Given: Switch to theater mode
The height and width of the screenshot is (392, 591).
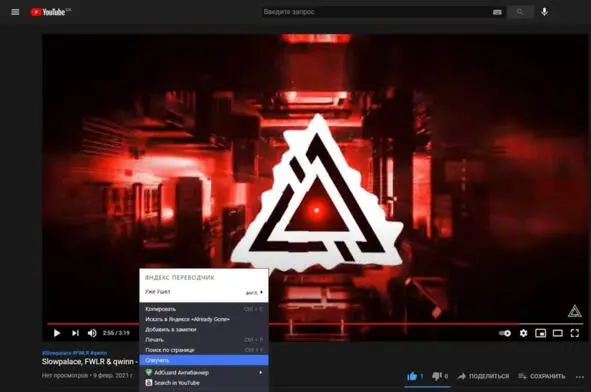Looking at the screenshot, I should [x=557, y=333].
